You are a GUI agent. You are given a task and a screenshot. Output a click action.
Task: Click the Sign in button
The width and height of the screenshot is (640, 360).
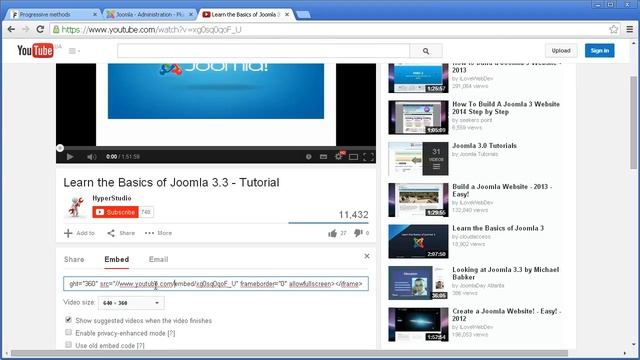pos(600,51)
